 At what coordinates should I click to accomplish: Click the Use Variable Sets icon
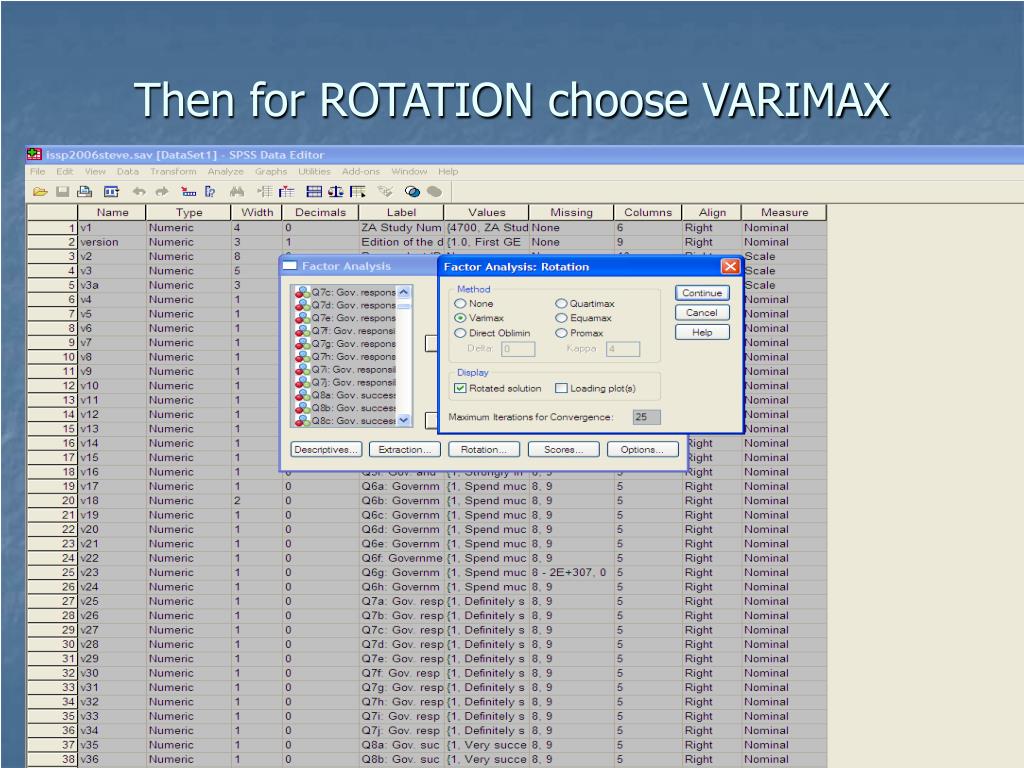point(412,192)
